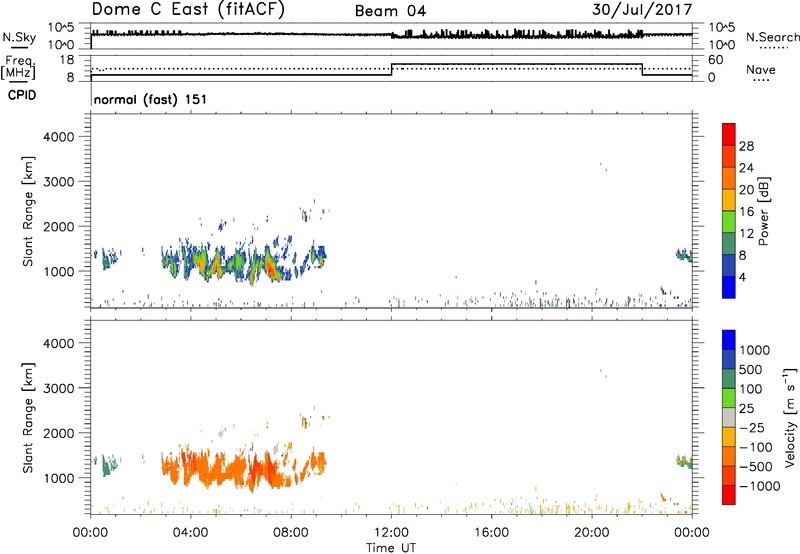The image size is (800, 554).
Task: Click the "18" frequency axis value
Action: click(67, 60)
